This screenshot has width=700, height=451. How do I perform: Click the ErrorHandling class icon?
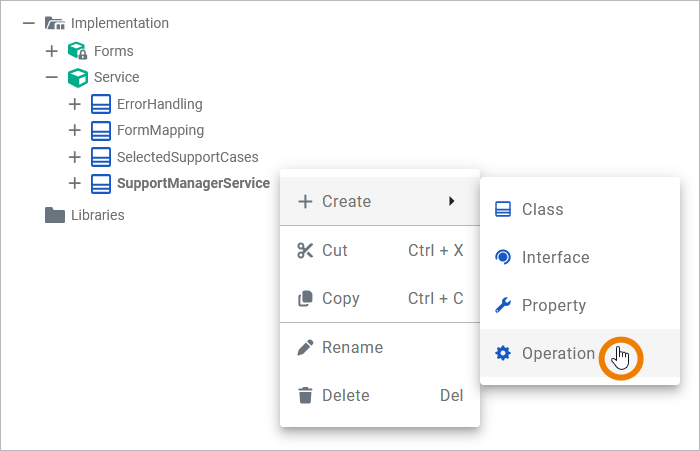100,104
